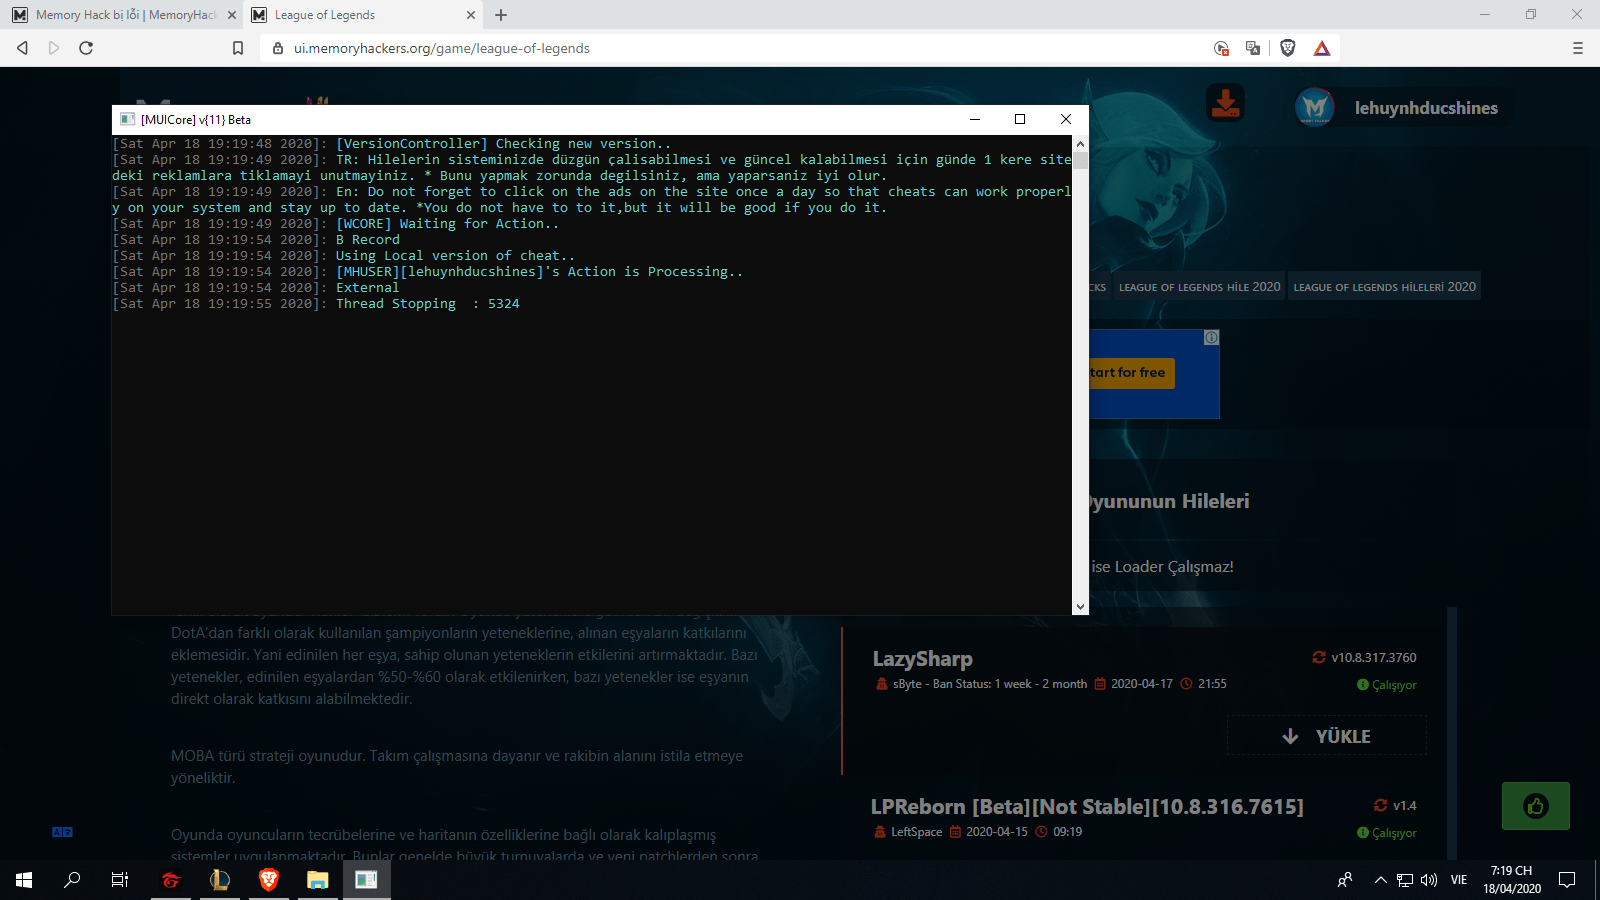The image size is (1600, 900).
Task: Open the LazySharp cheat title
Action: (922, 659)
